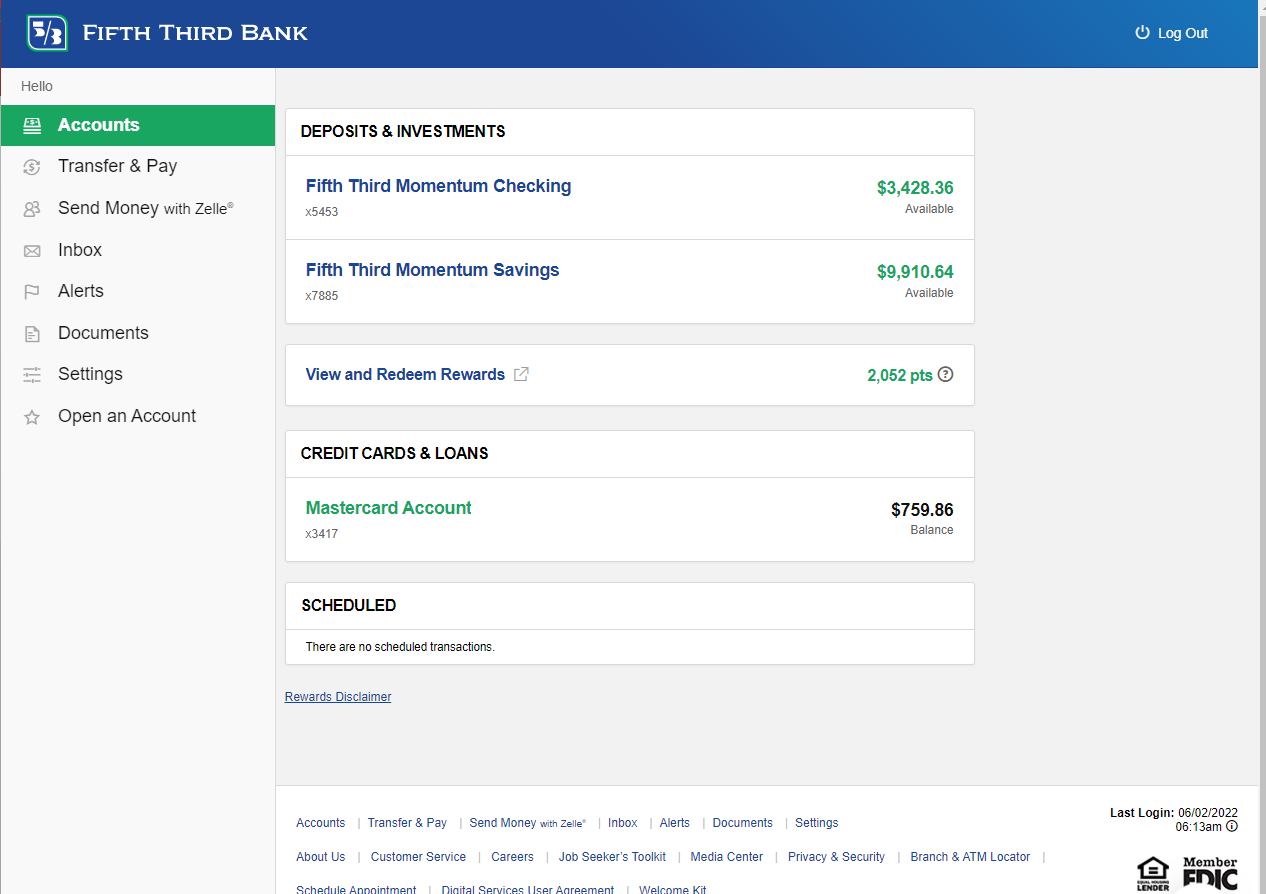1266x894 pixels.
Task: Click the Alerts flag icon
Action: [x=32, y=292]
